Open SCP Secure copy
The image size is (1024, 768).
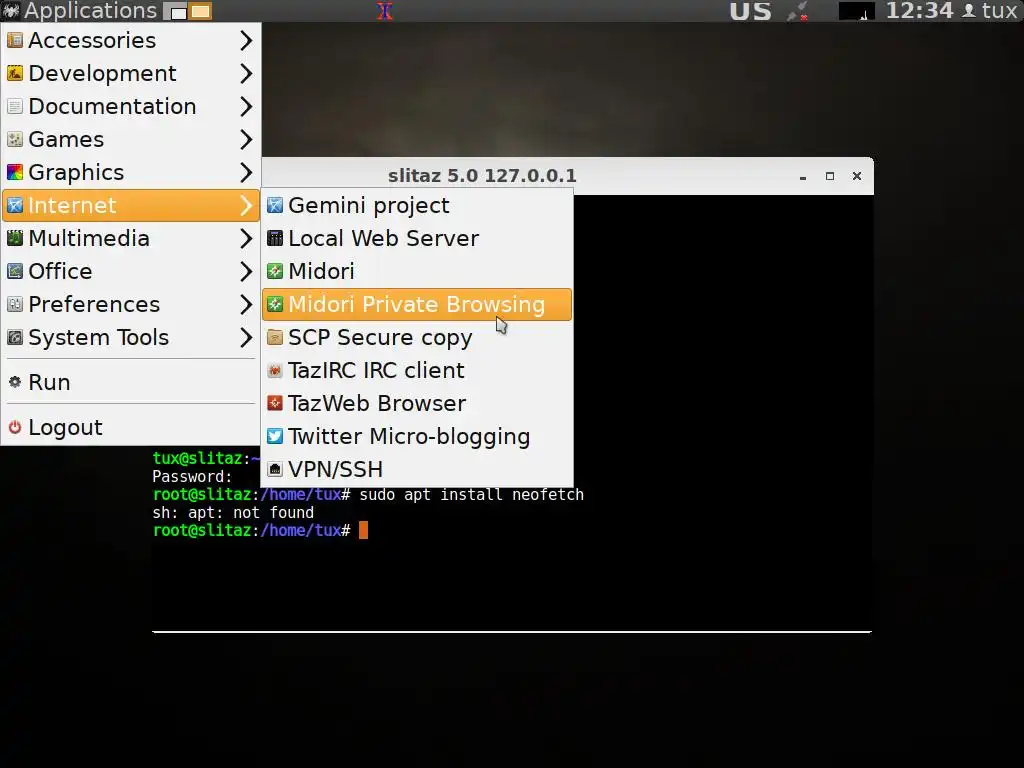point(417,337)
